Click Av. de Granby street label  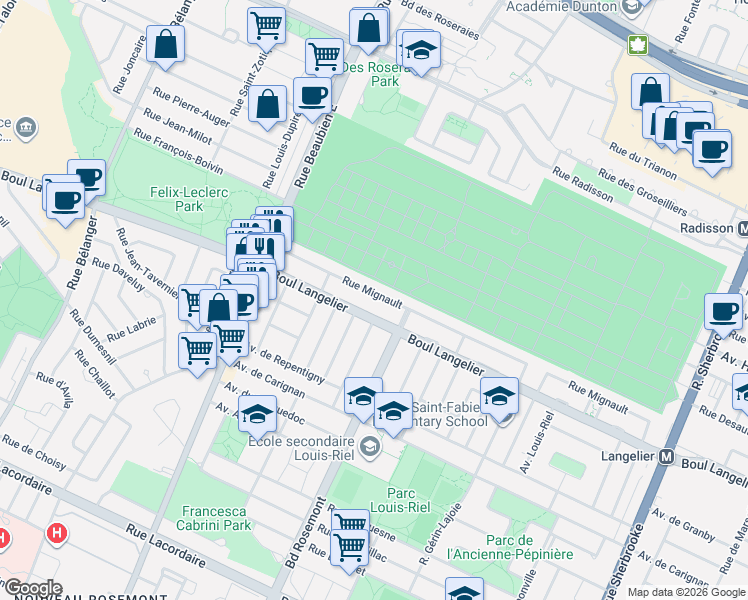click(x=683, y=525)
